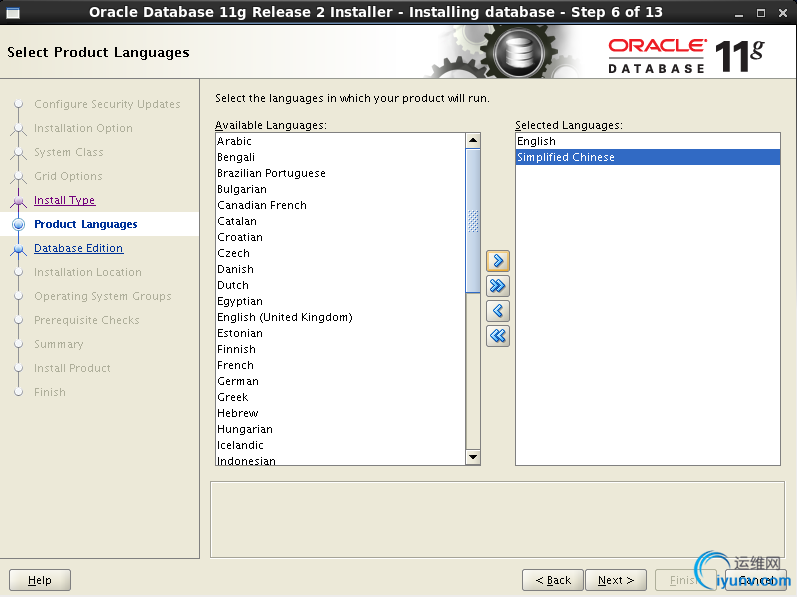Image resolution: width=797 pixels, height=597 pixels.
Task: Click the Installation Option step
Action: 83,128
